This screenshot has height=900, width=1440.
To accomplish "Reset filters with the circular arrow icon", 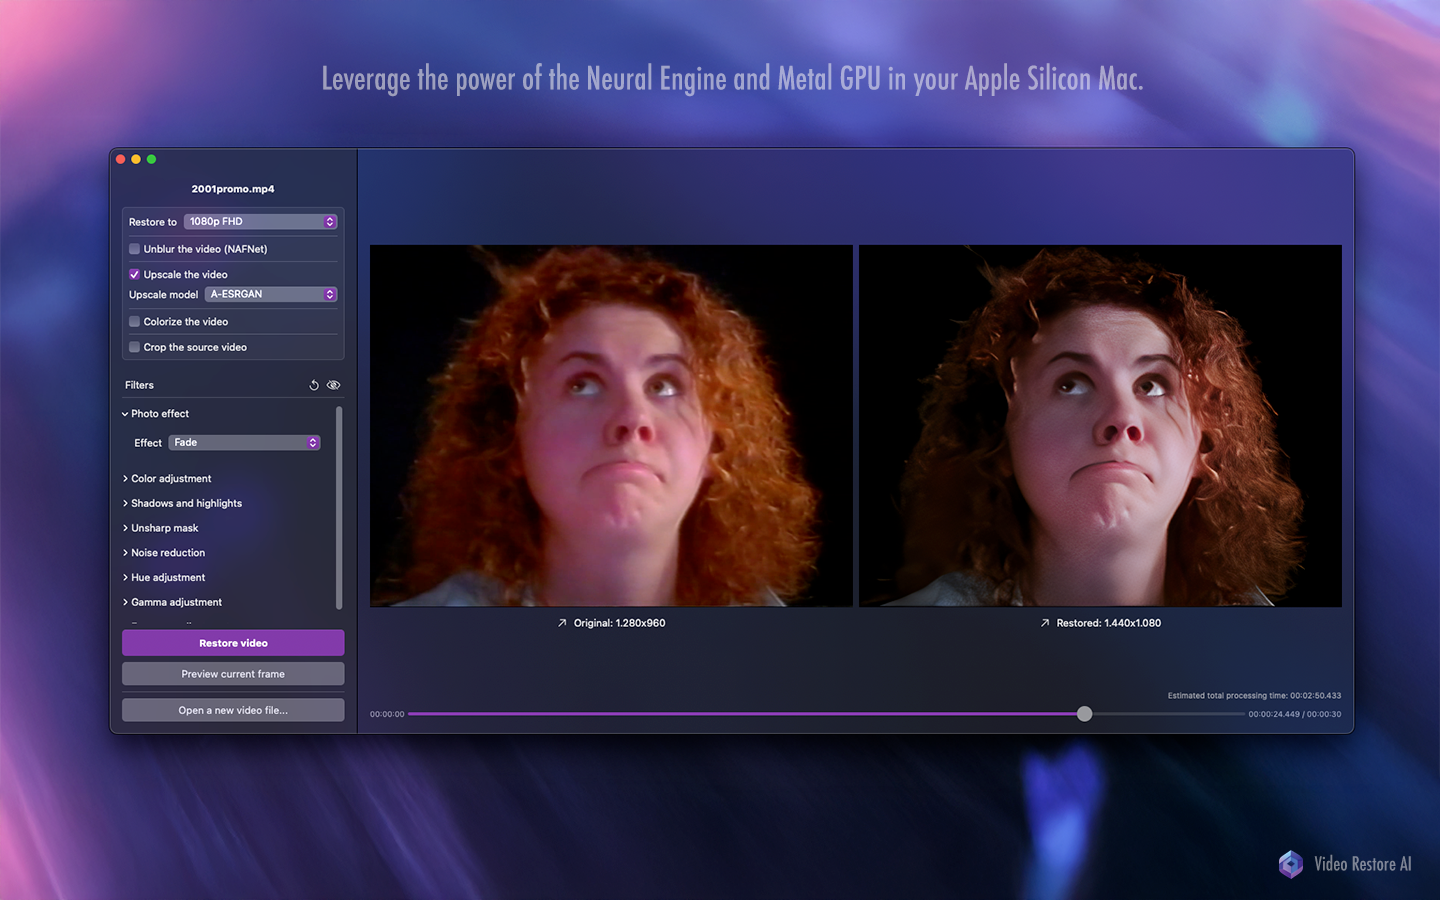I will (x=314, y=385).
